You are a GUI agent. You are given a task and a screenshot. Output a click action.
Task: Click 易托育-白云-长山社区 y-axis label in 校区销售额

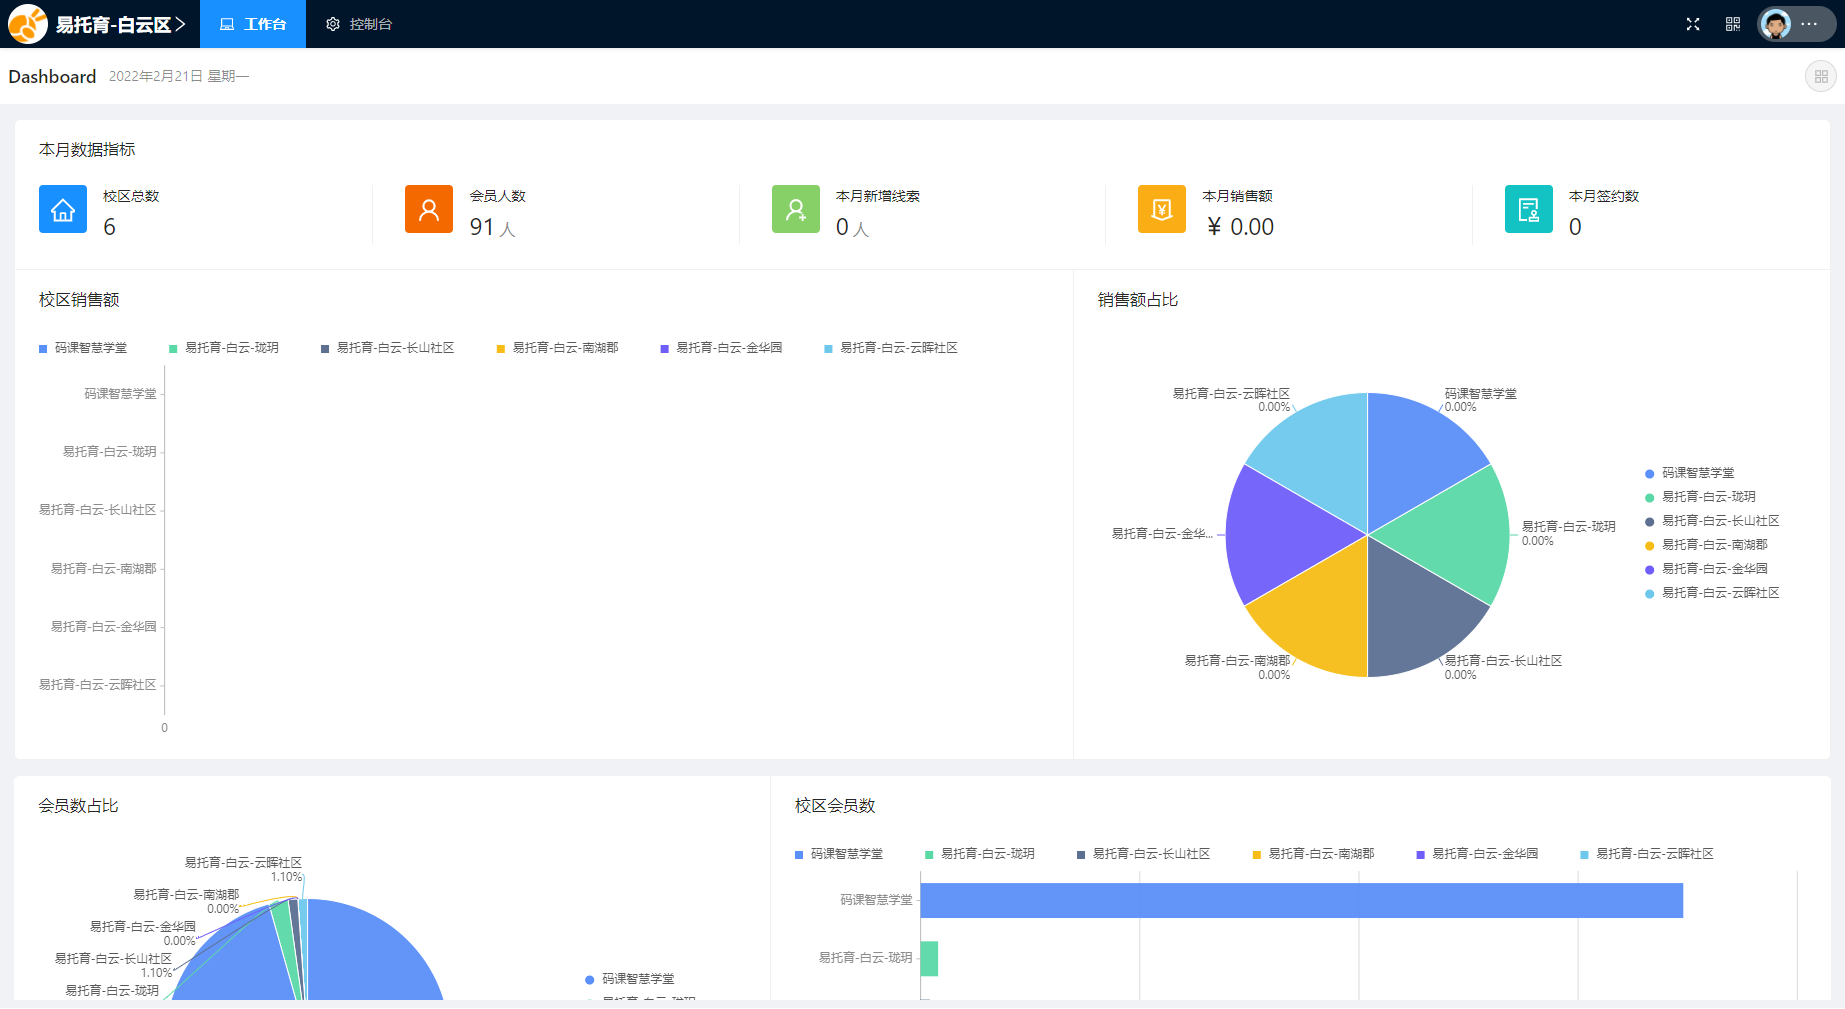[x=98, y=510]
